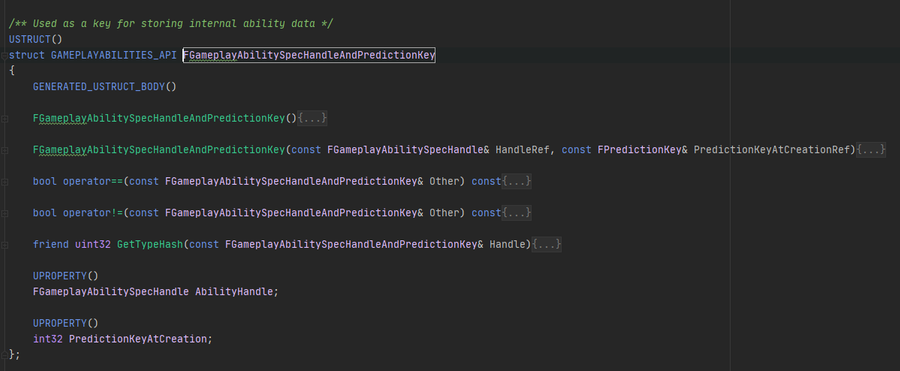Click the uint32 return type
This screenshot has height=371, width=900.
[92, 245]
